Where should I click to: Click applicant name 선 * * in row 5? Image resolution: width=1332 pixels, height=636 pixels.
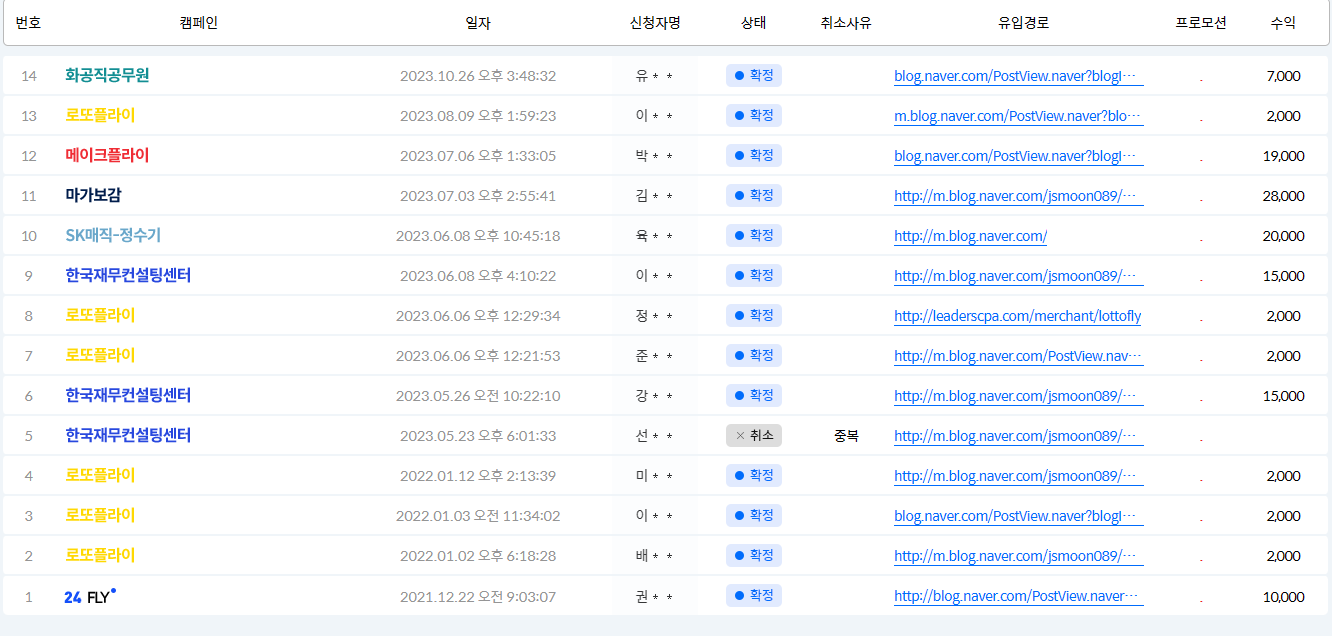(x=654, y=436)
